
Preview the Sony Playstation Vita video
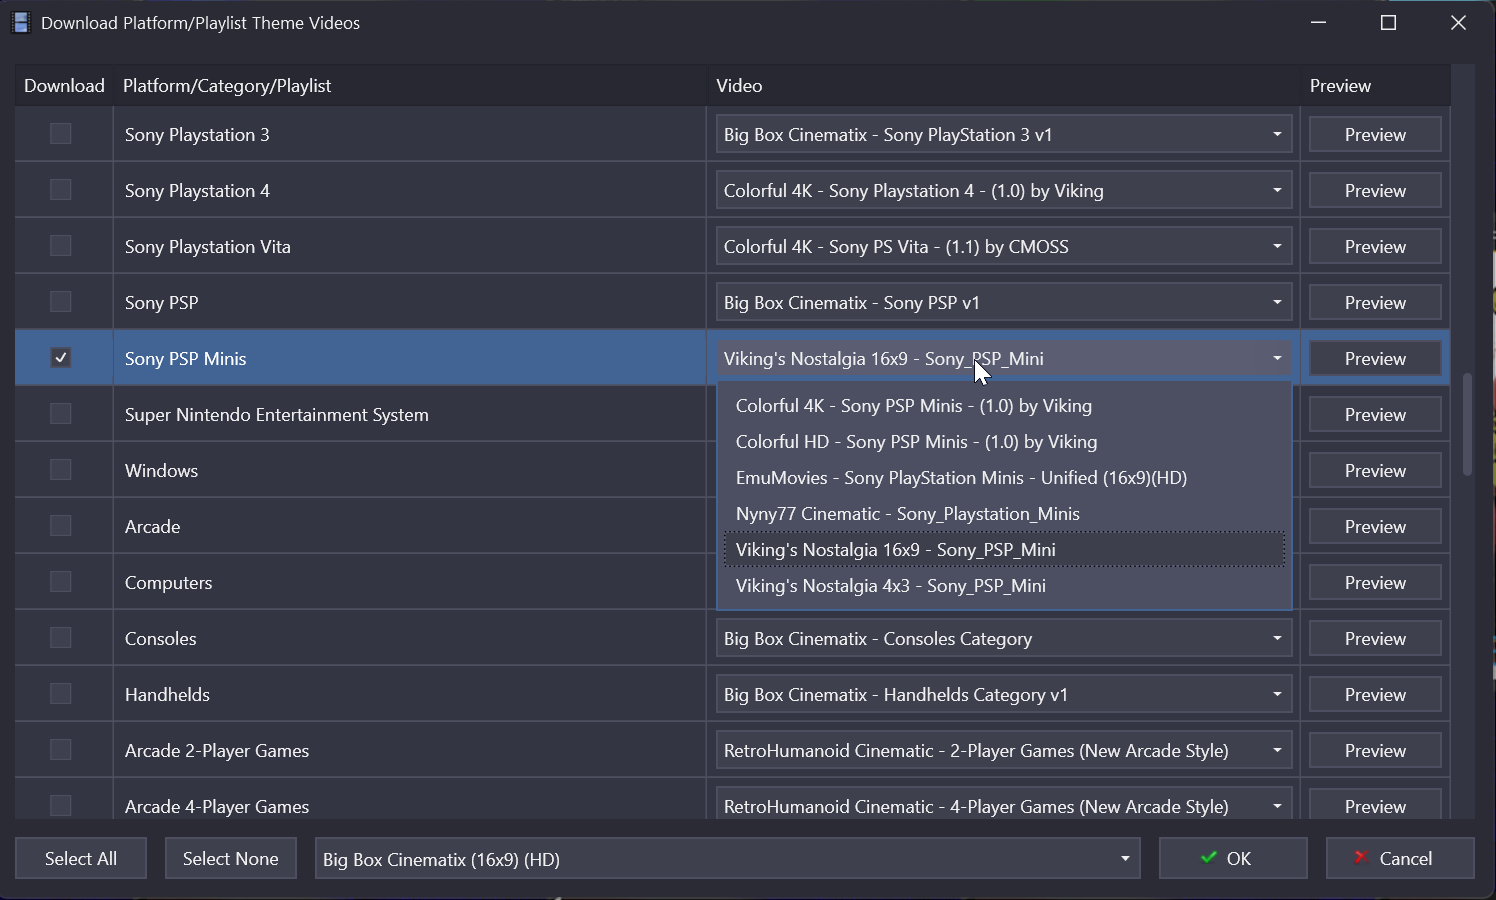tap(1375, 247)
